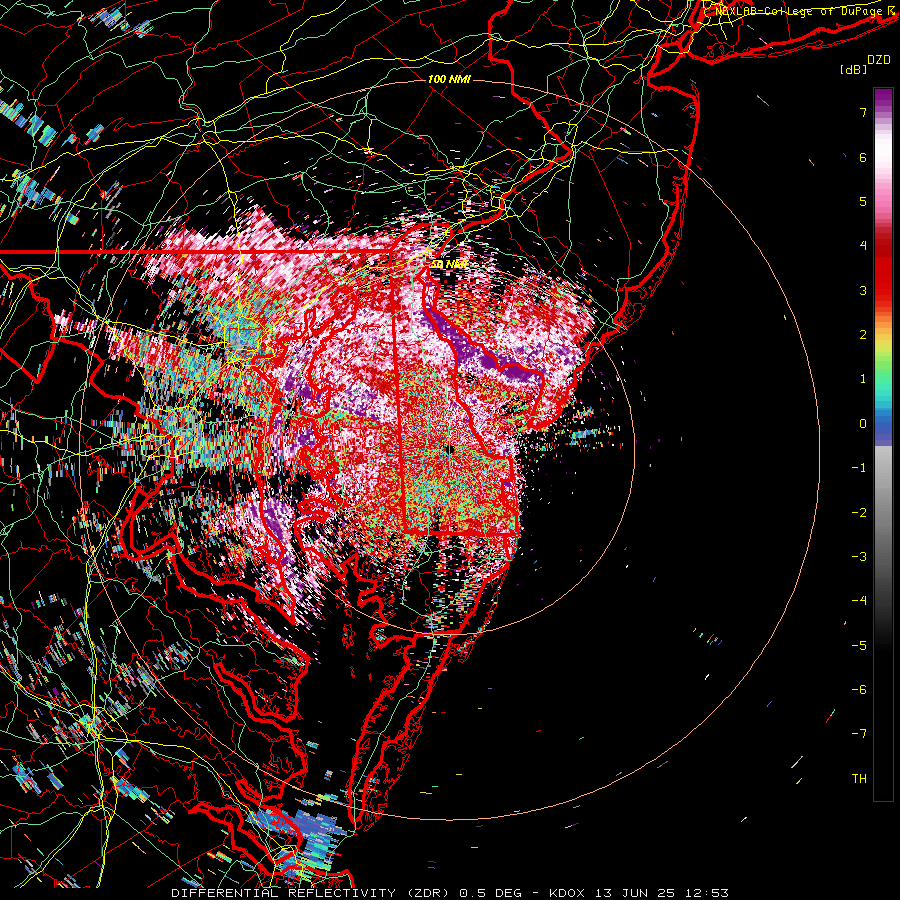Click the "-6" value on the color scale
Viewport: 900px width, 900px height.
tap(859, 690)
